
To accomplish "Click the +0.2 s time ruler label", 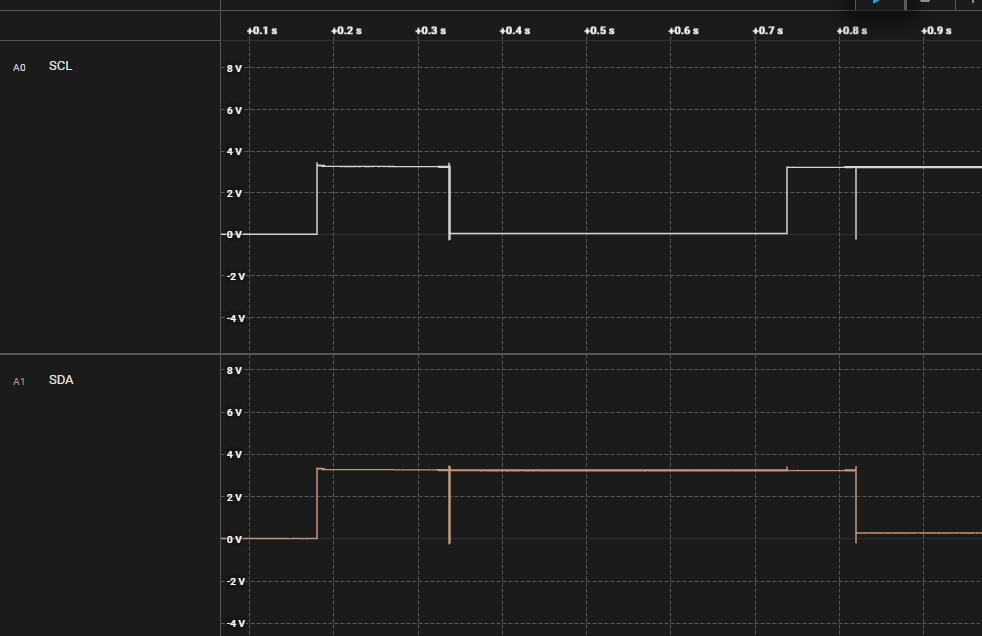I will click(x=346, y=31).
